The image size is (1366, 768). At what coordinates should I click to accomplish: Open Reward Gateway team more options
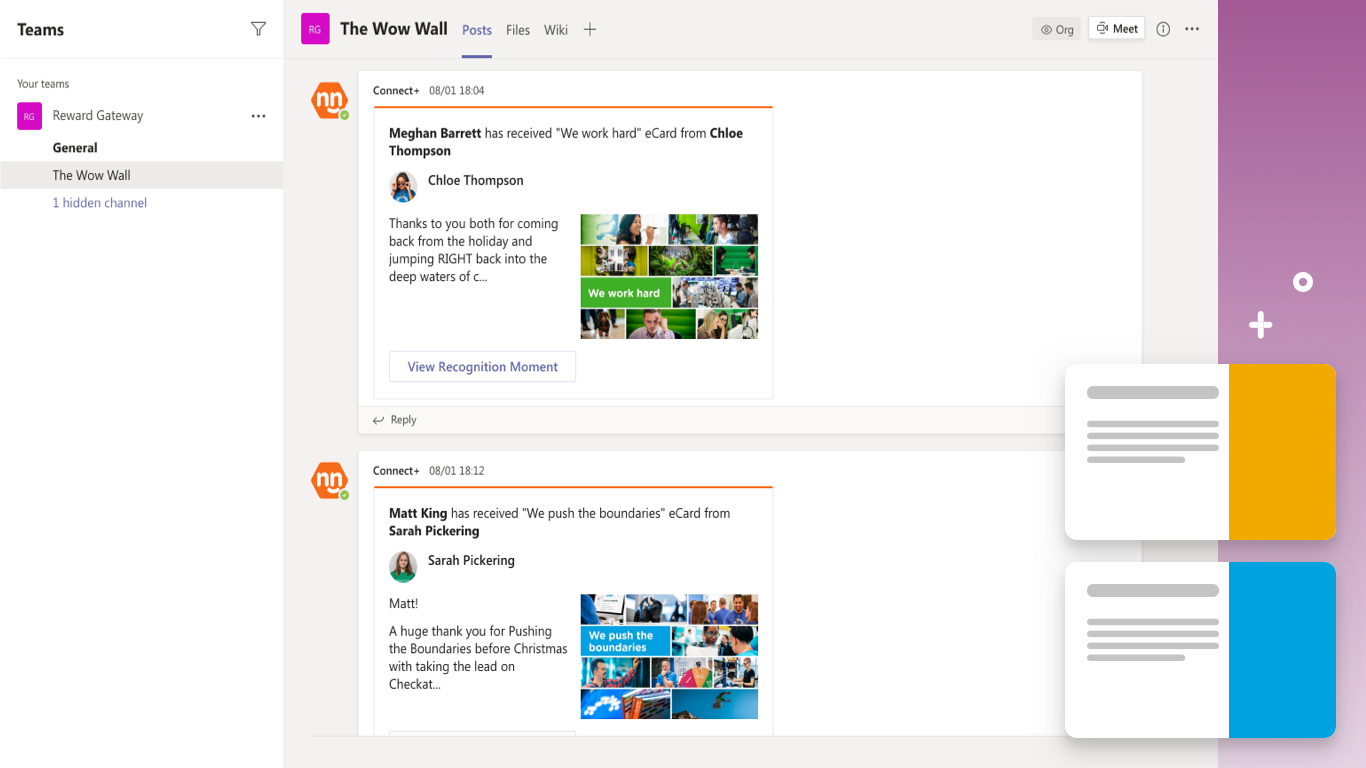[258, 116]
